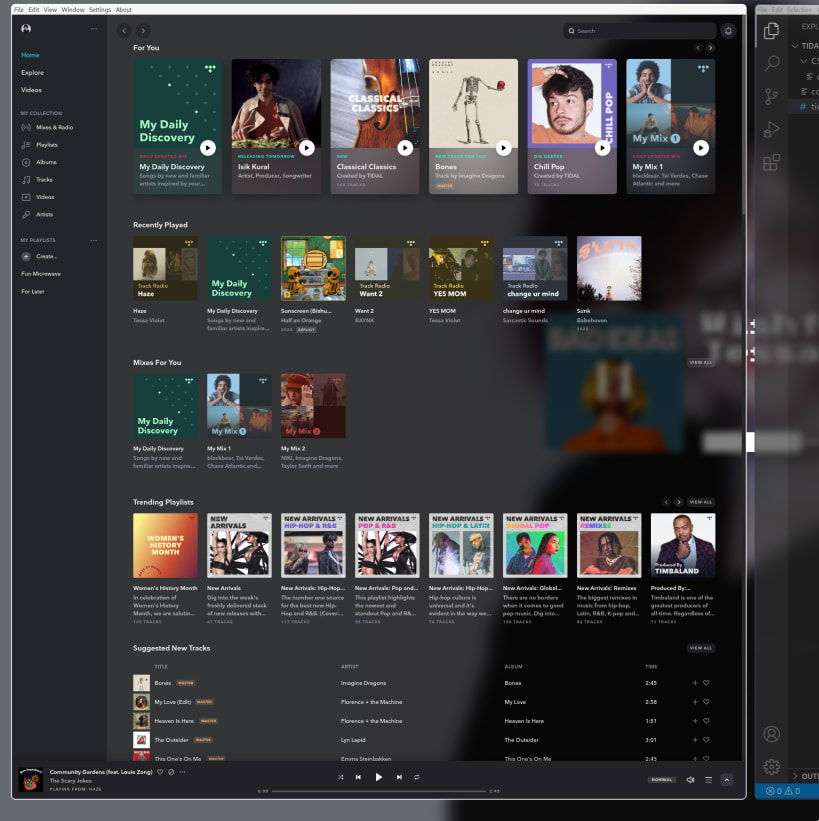
Task: Open the profile avatar icon in sidebar
Action: pos(26,29)
